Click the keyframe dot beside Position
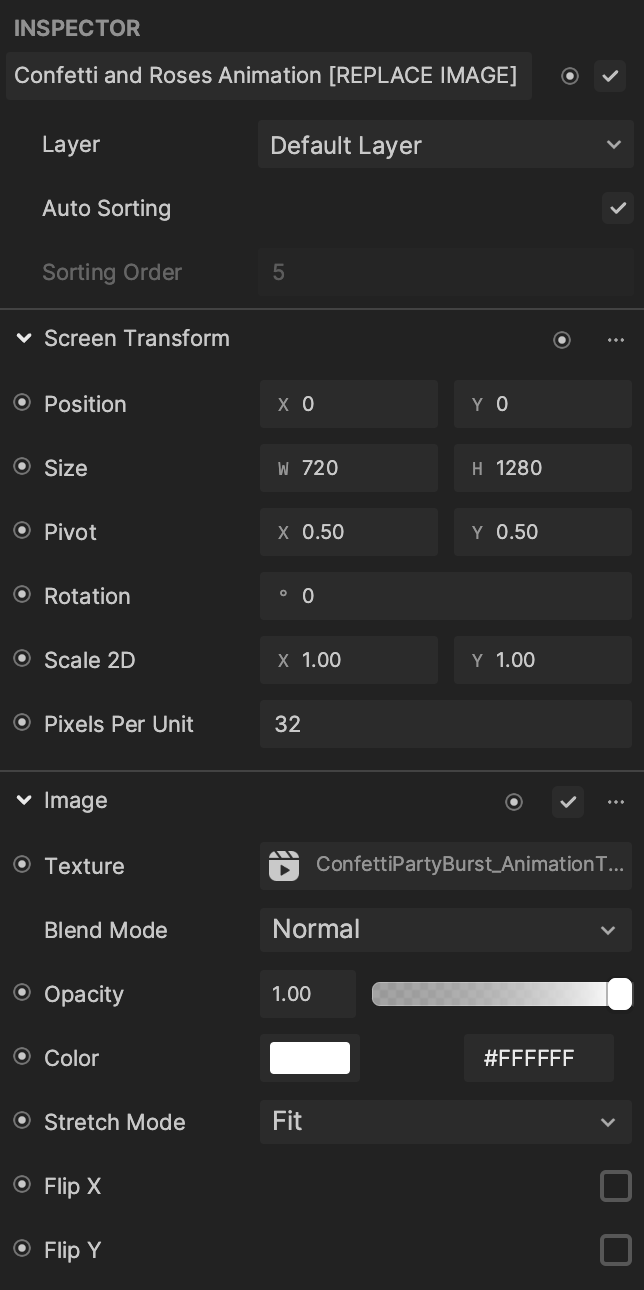The width and height of the screenshot is (644, 1290). [x=21, y=403]
